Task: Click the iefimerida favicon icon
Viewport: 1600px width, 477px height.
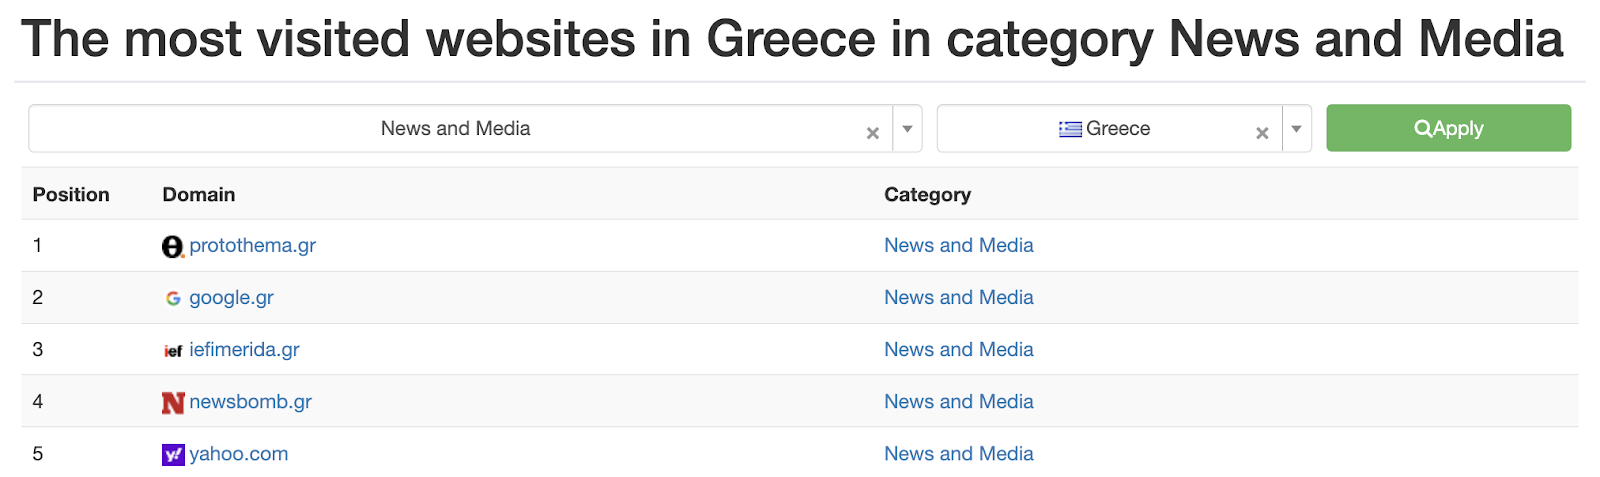Action: (173, 351)
